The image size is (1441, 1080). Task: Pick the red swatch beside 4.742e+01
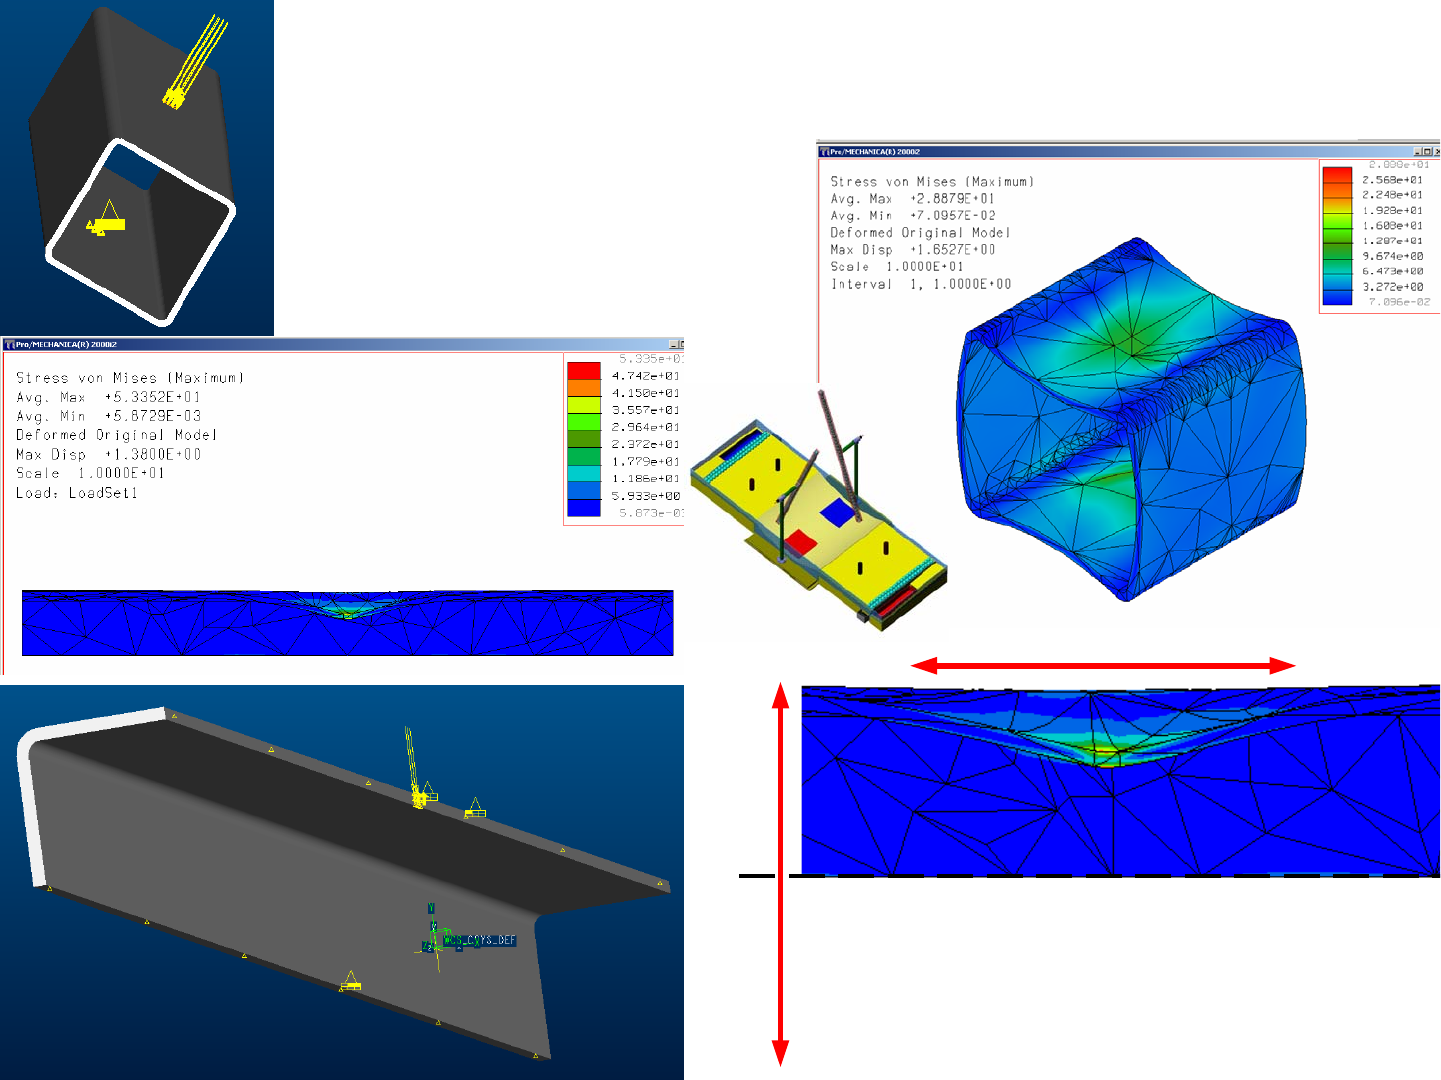pyautogui.click(x=584, y=371)
